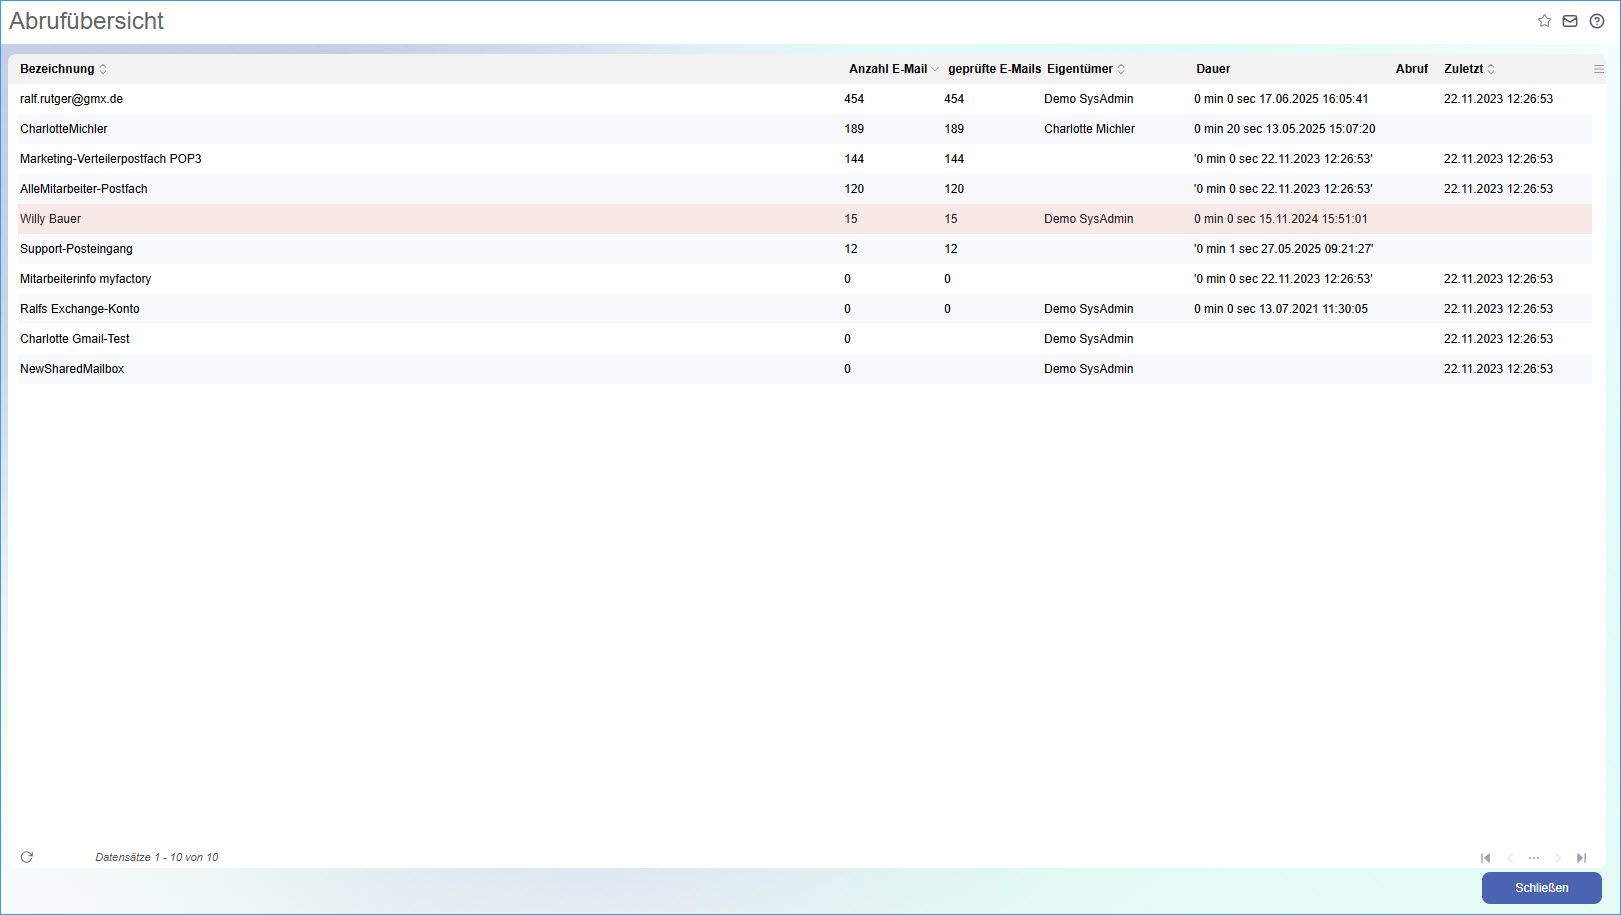Open Marketing-Verteilerpostfach POP3 entry

point(111,159)
